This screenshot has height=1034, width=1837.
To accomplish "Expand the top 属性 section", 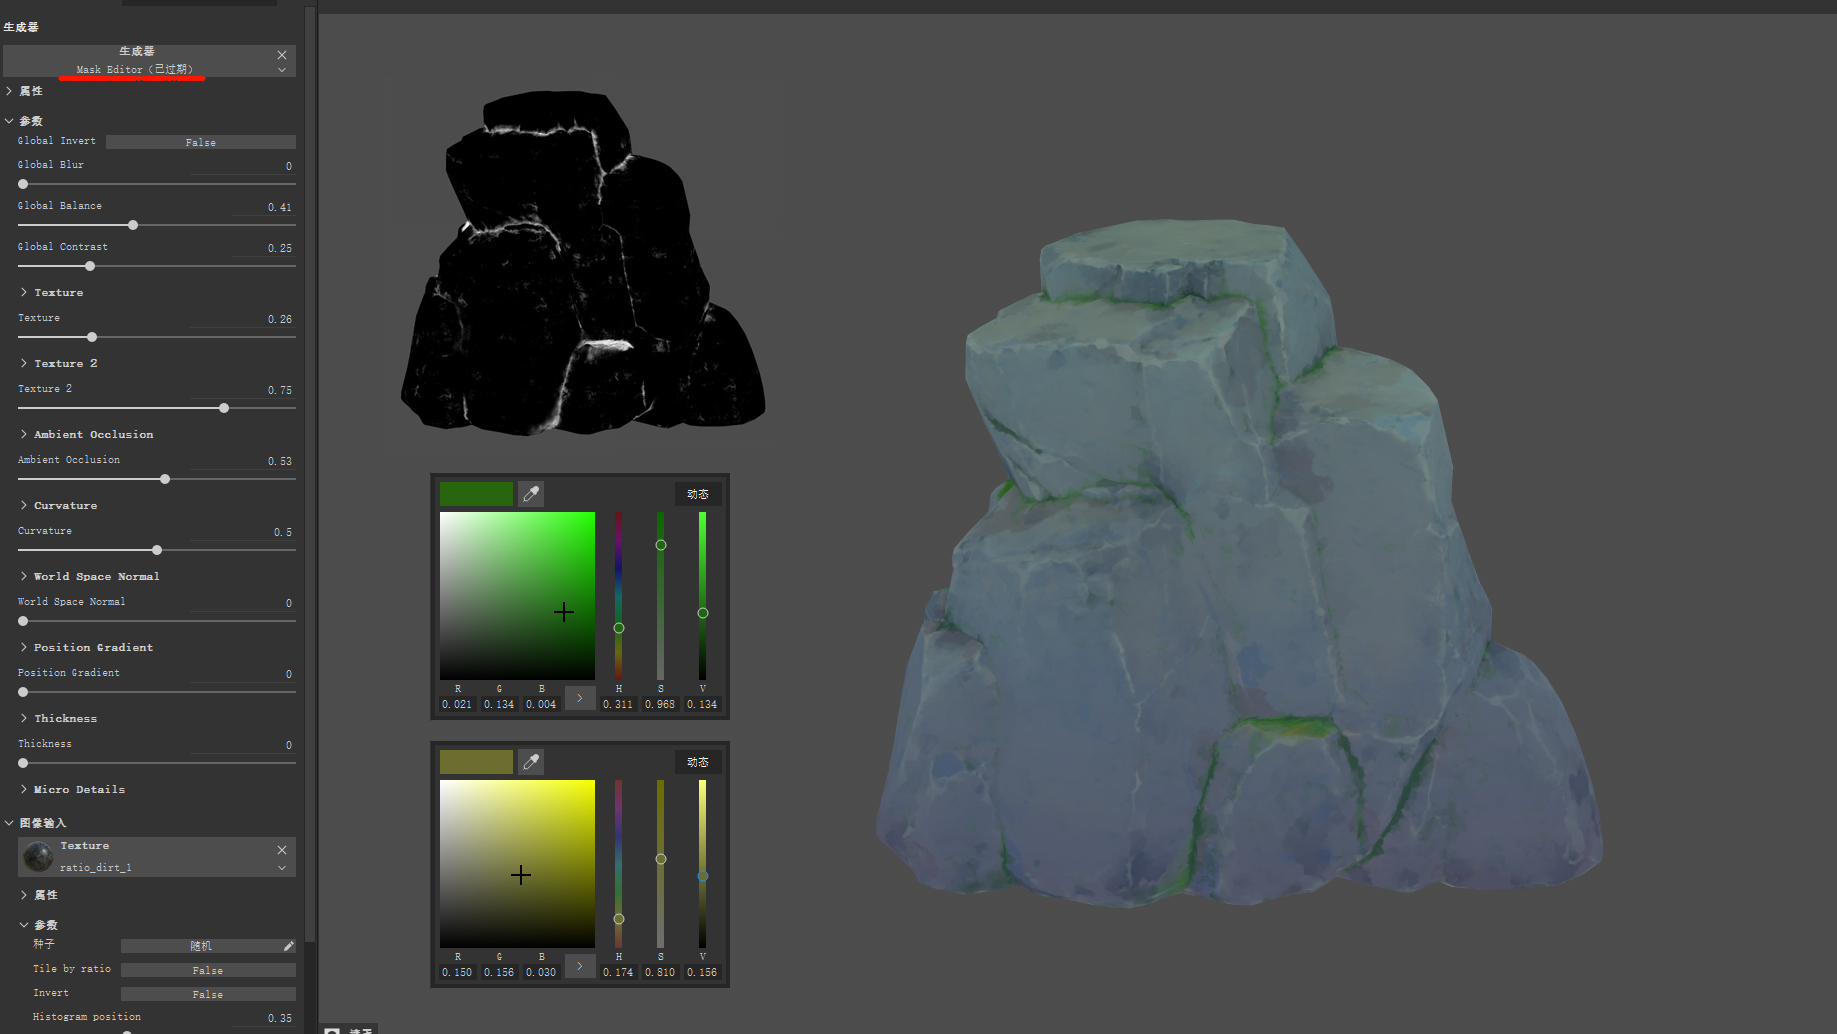I will 9,91.
